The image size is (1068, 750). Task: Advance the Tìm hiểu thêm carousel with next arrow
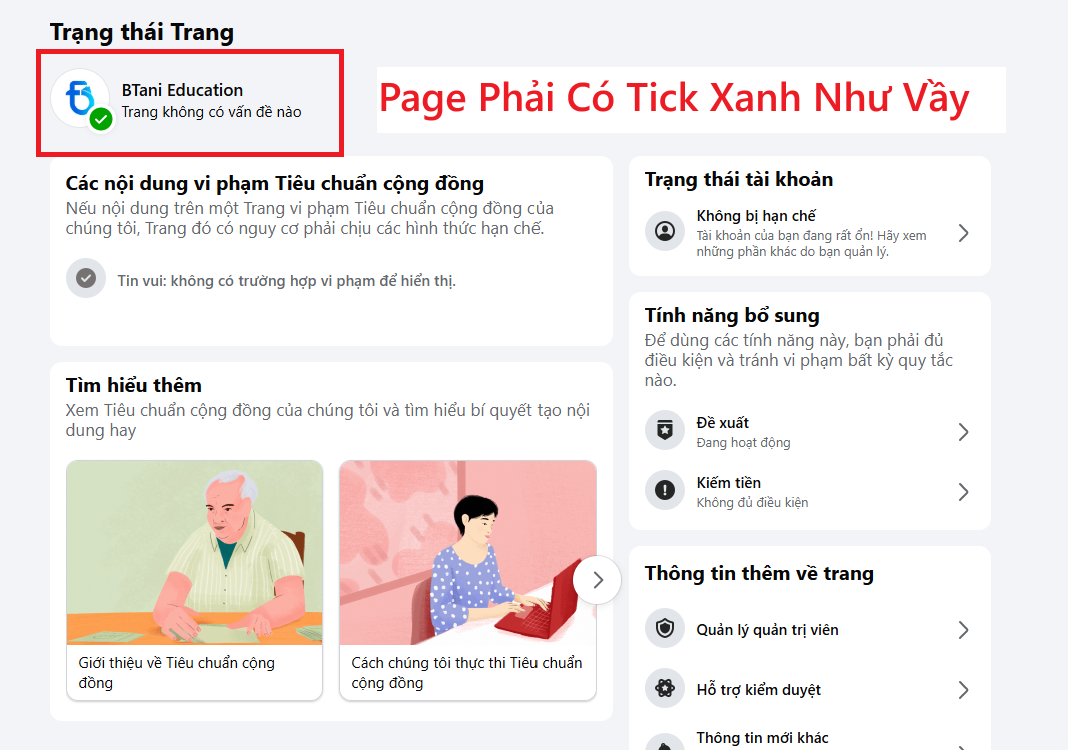pyautogui.click(x=597, y=580)
